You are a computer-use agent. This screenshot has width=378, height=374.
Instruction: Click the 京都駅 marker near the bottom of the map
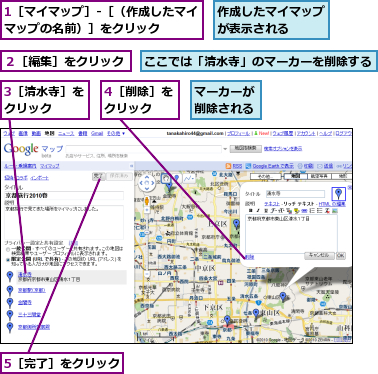[x=227, y=321]
